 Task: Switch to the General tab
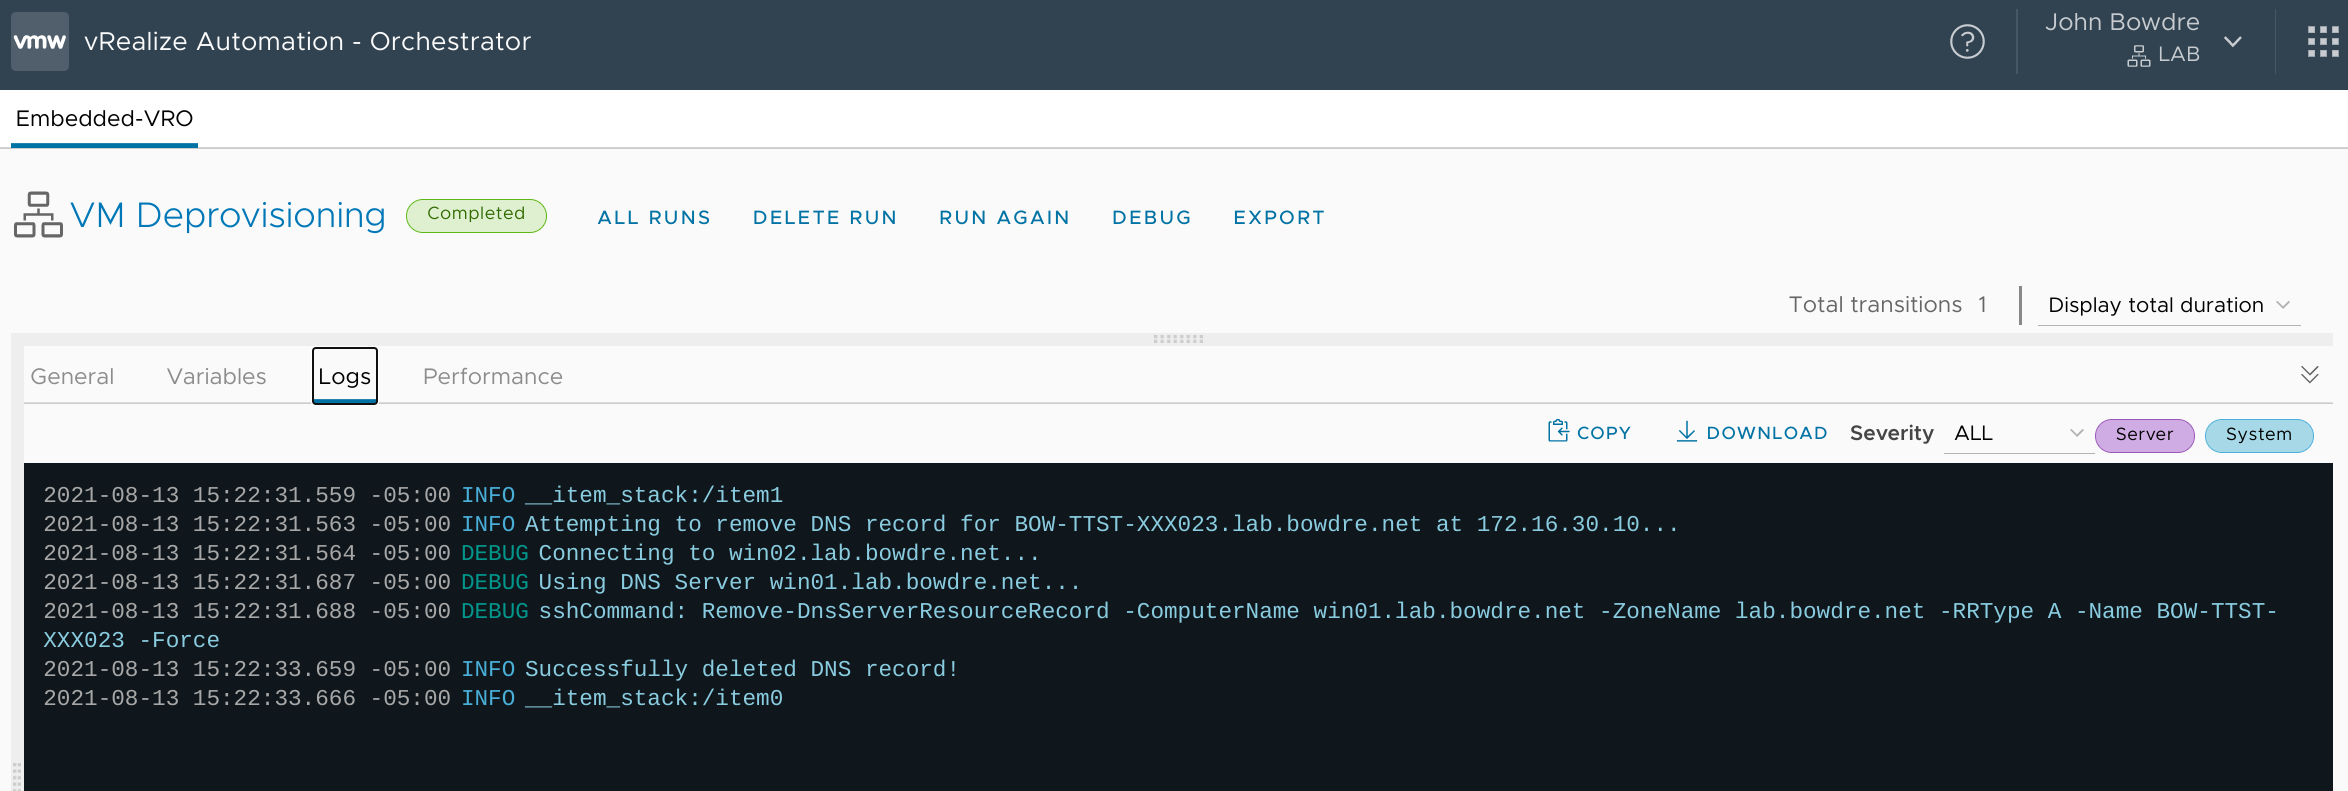point(72,376)
